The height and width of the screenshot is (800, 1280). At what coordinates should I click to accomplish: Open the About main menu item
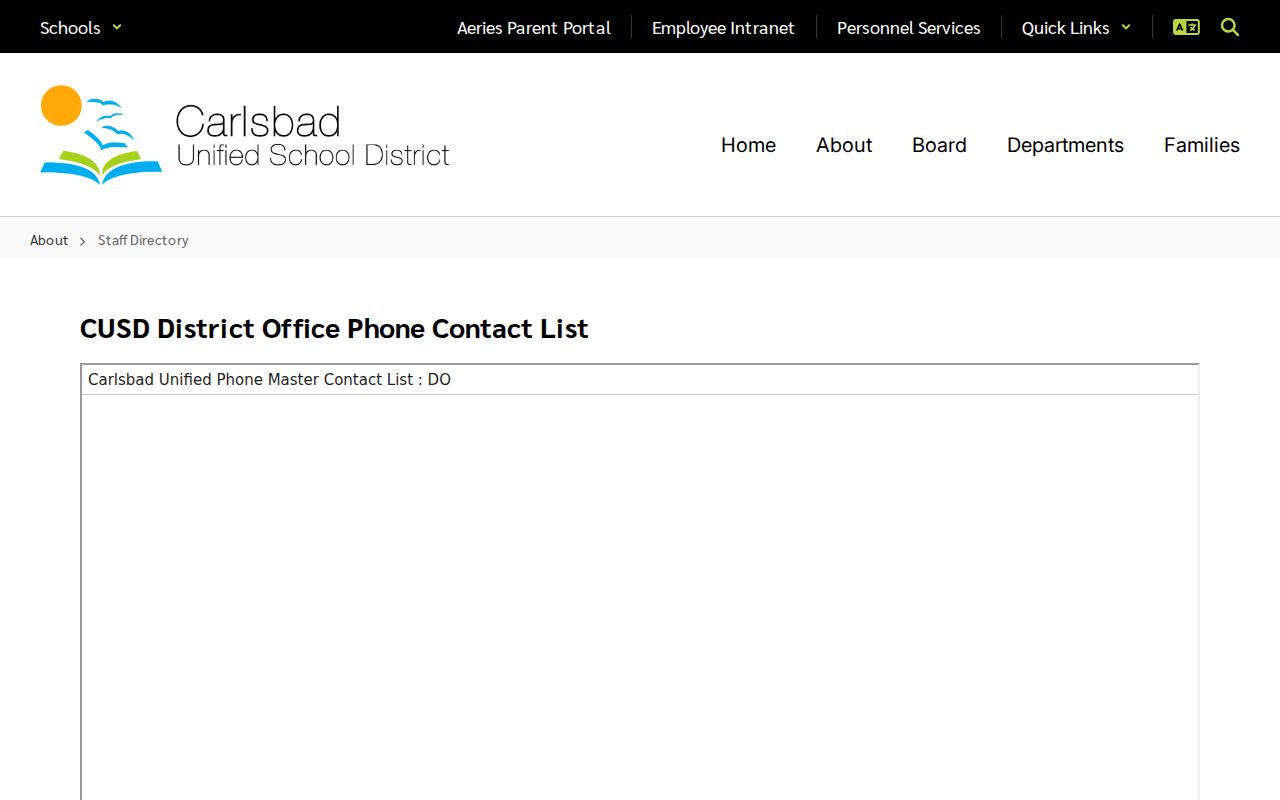[844, 145]
